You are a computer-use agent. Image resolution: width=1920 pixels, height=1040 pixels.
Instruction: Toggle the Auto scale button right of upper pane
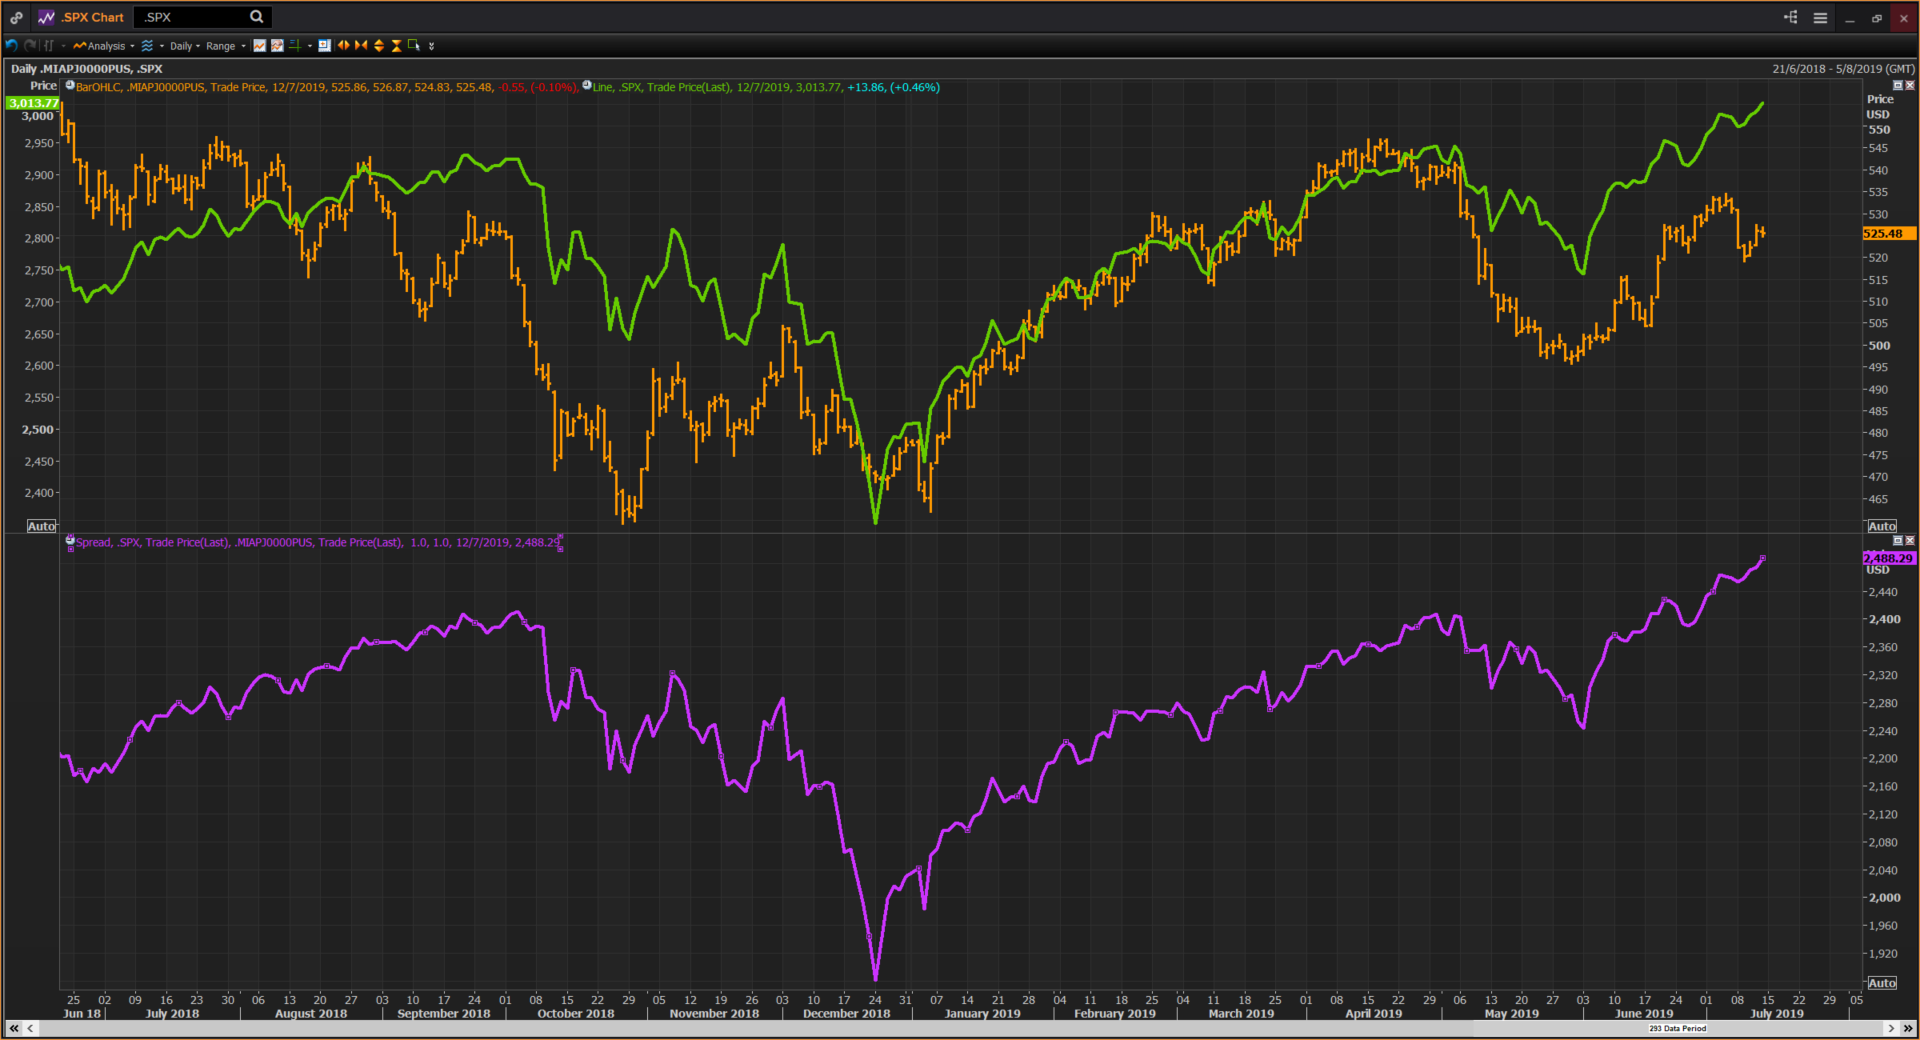[x=1881, y=526]
